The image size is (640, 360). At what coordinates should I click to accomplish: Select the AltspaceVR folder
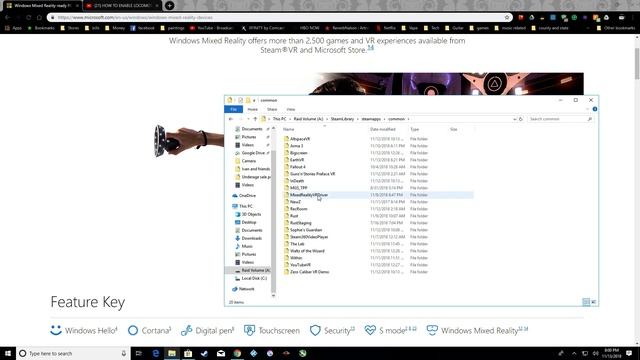[300, 139]
